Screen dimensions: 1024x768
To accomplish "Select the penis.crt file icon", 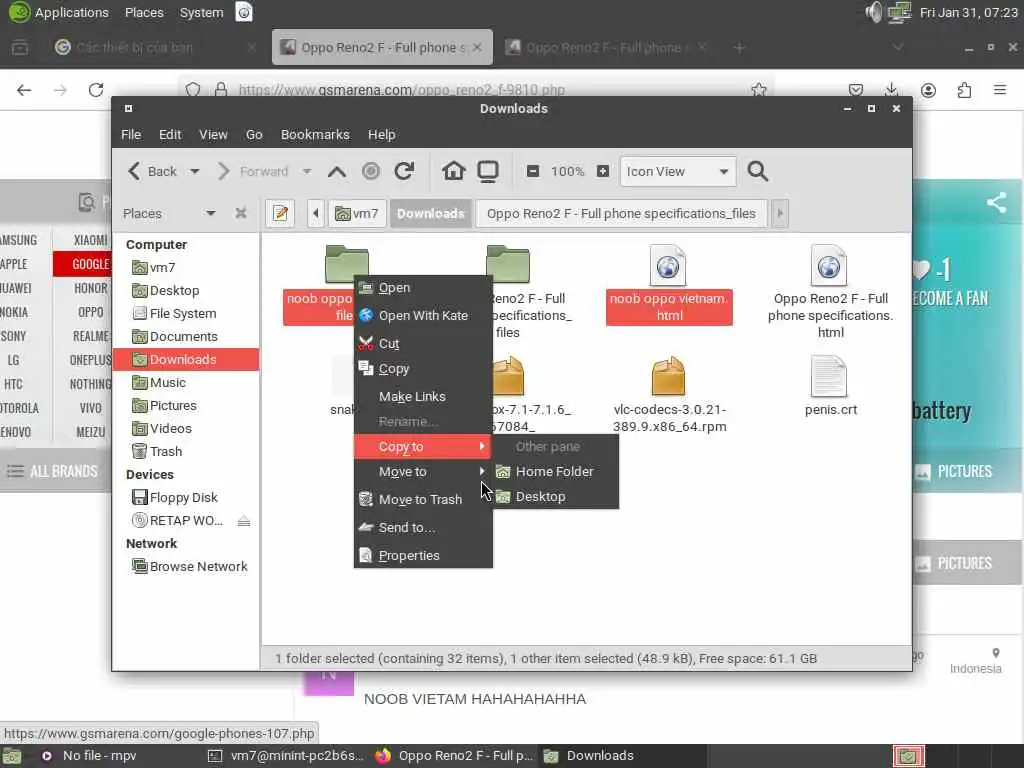I will (829, 376).
